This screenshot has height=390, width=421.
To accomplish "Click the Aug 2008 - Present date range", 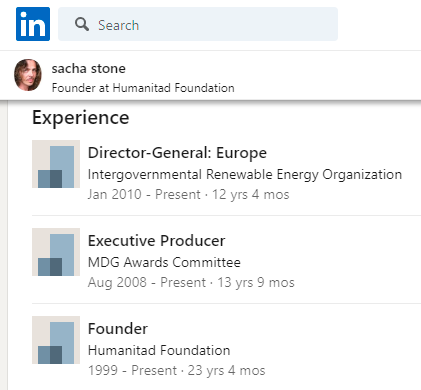I will pos(147,282).
